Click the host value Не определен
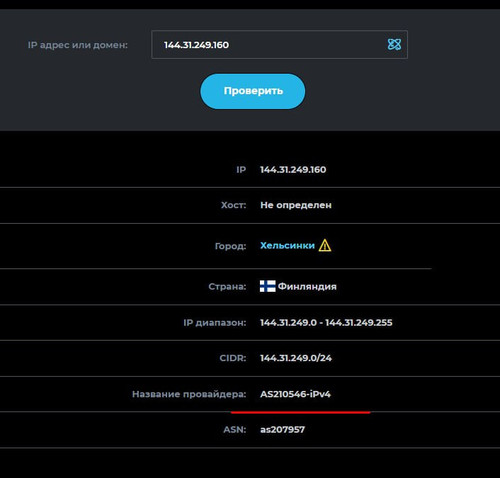 click(x=296, y=205)
